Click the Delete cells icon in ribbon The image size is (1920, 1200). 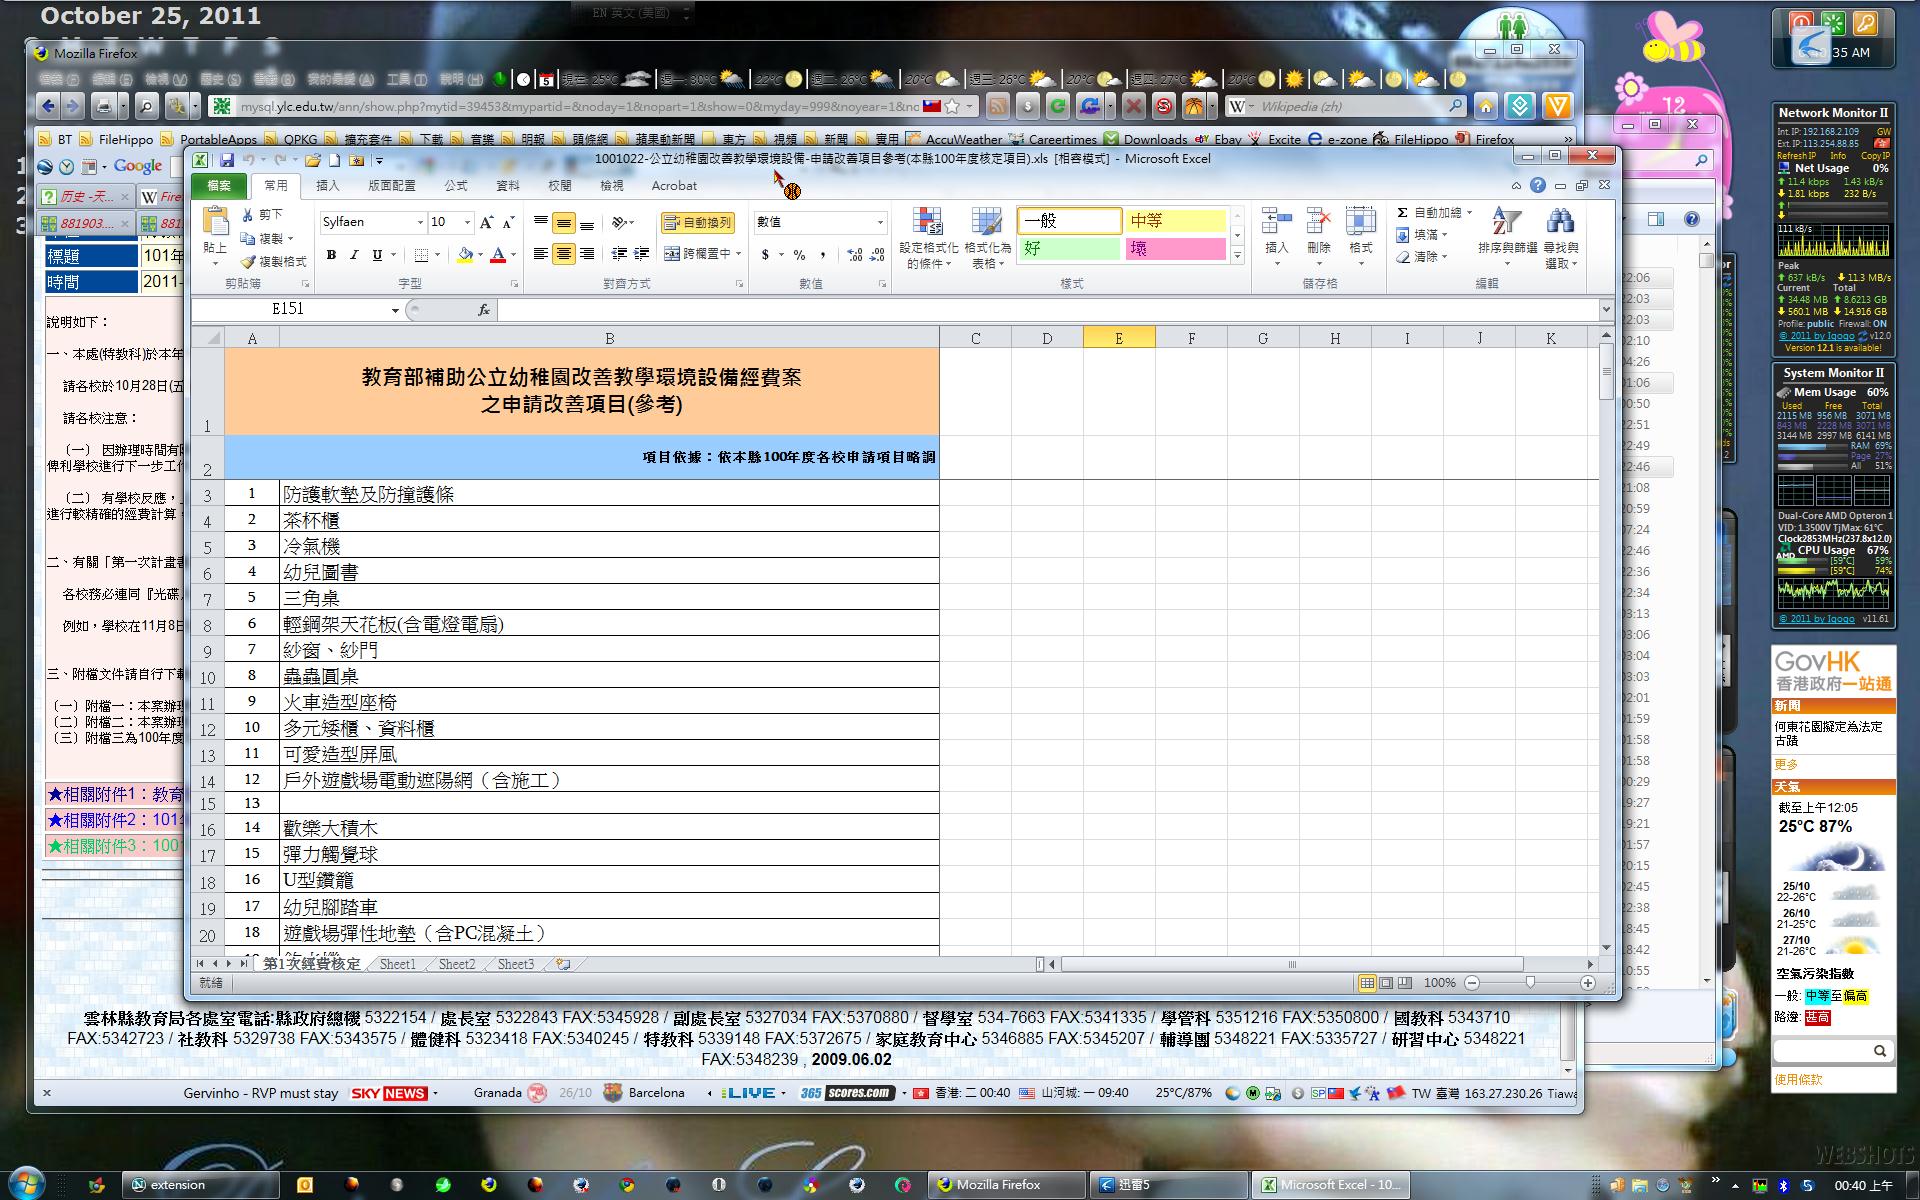click(1319, 222)
